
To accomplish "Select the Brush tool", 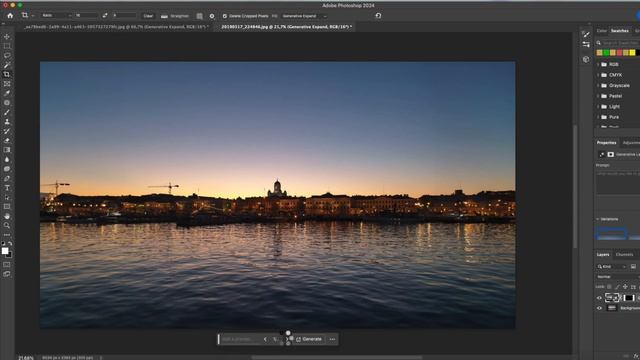I will 7,112.
